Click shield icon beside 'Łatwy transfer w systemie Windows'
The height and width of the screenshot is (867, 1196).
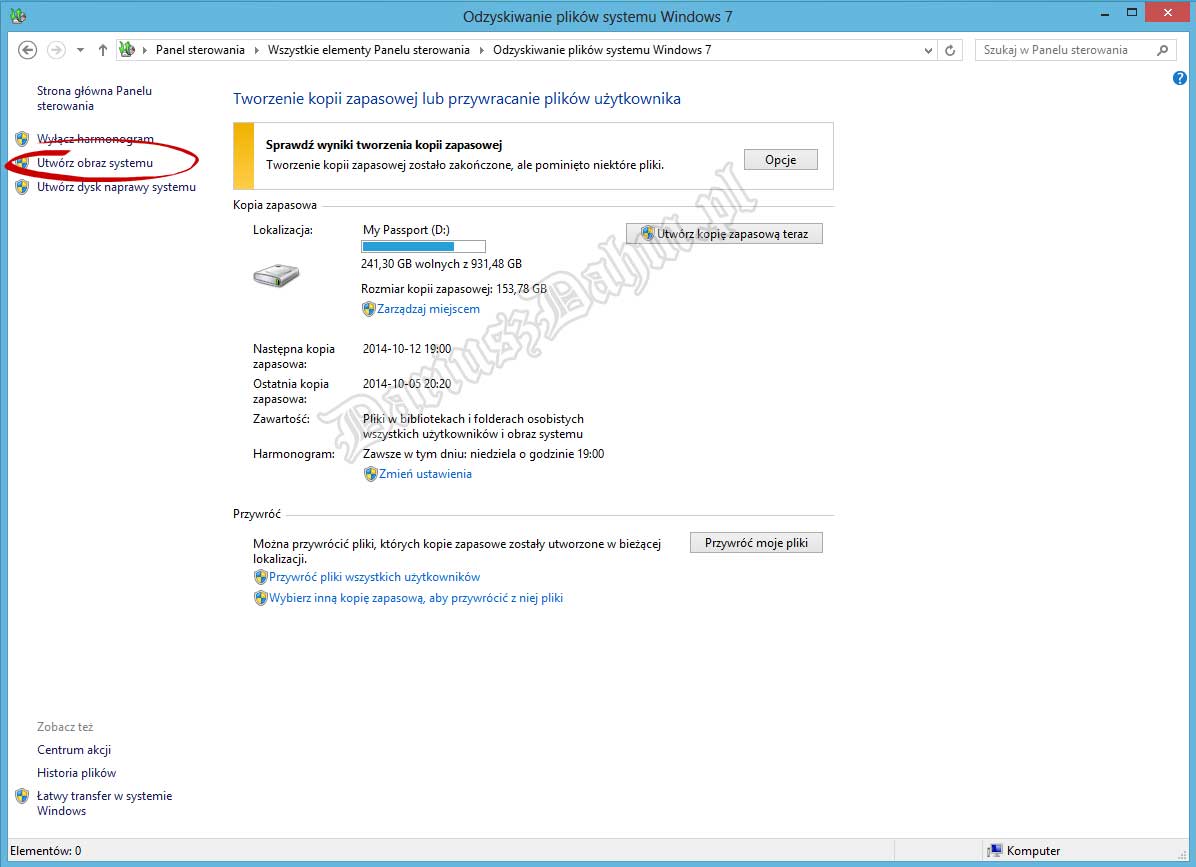pos(22,796)
